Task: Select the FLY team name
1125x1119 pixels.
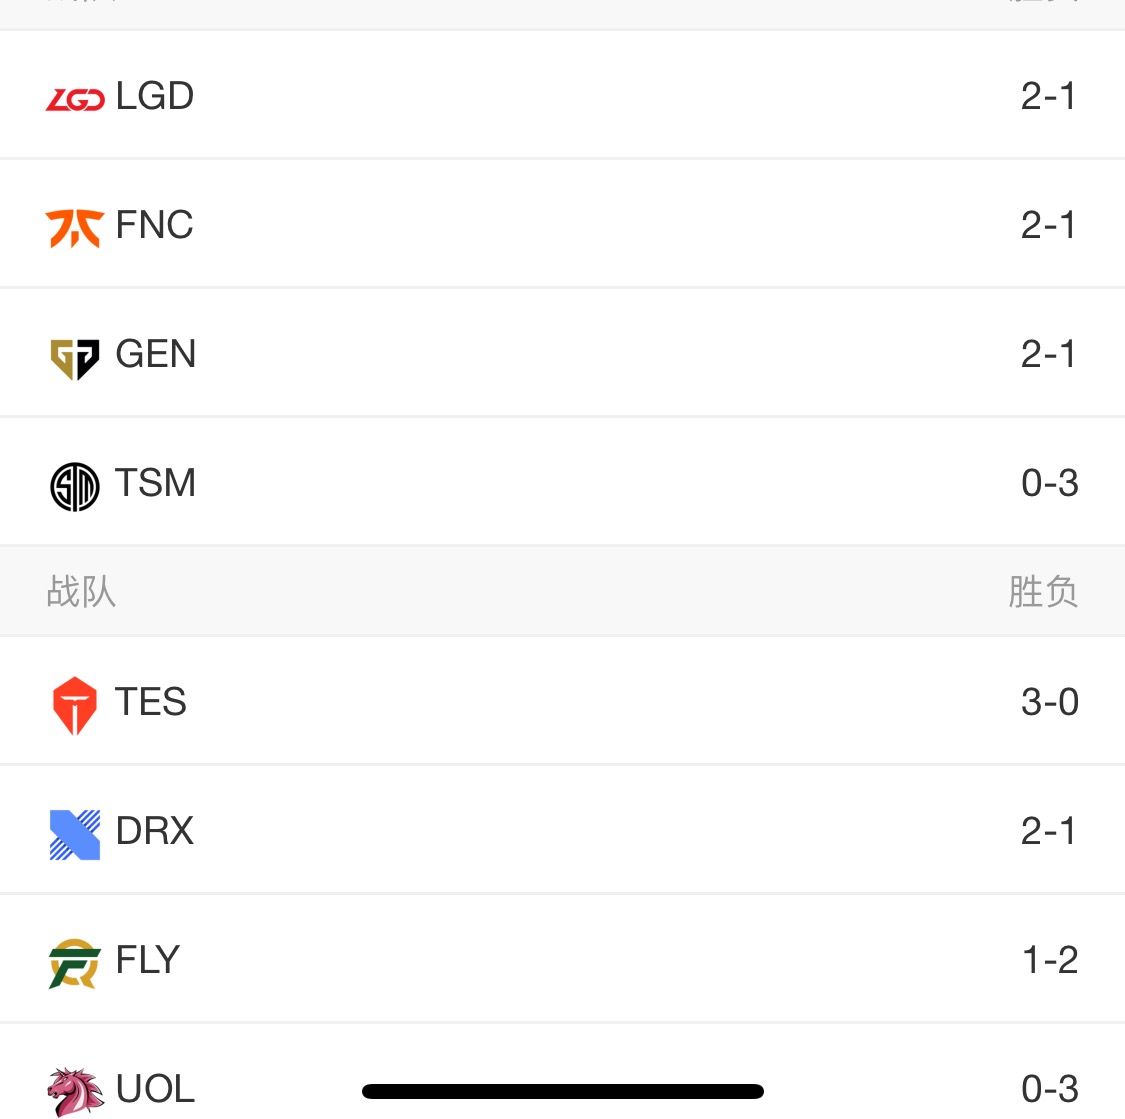Action: click(148, 960)
